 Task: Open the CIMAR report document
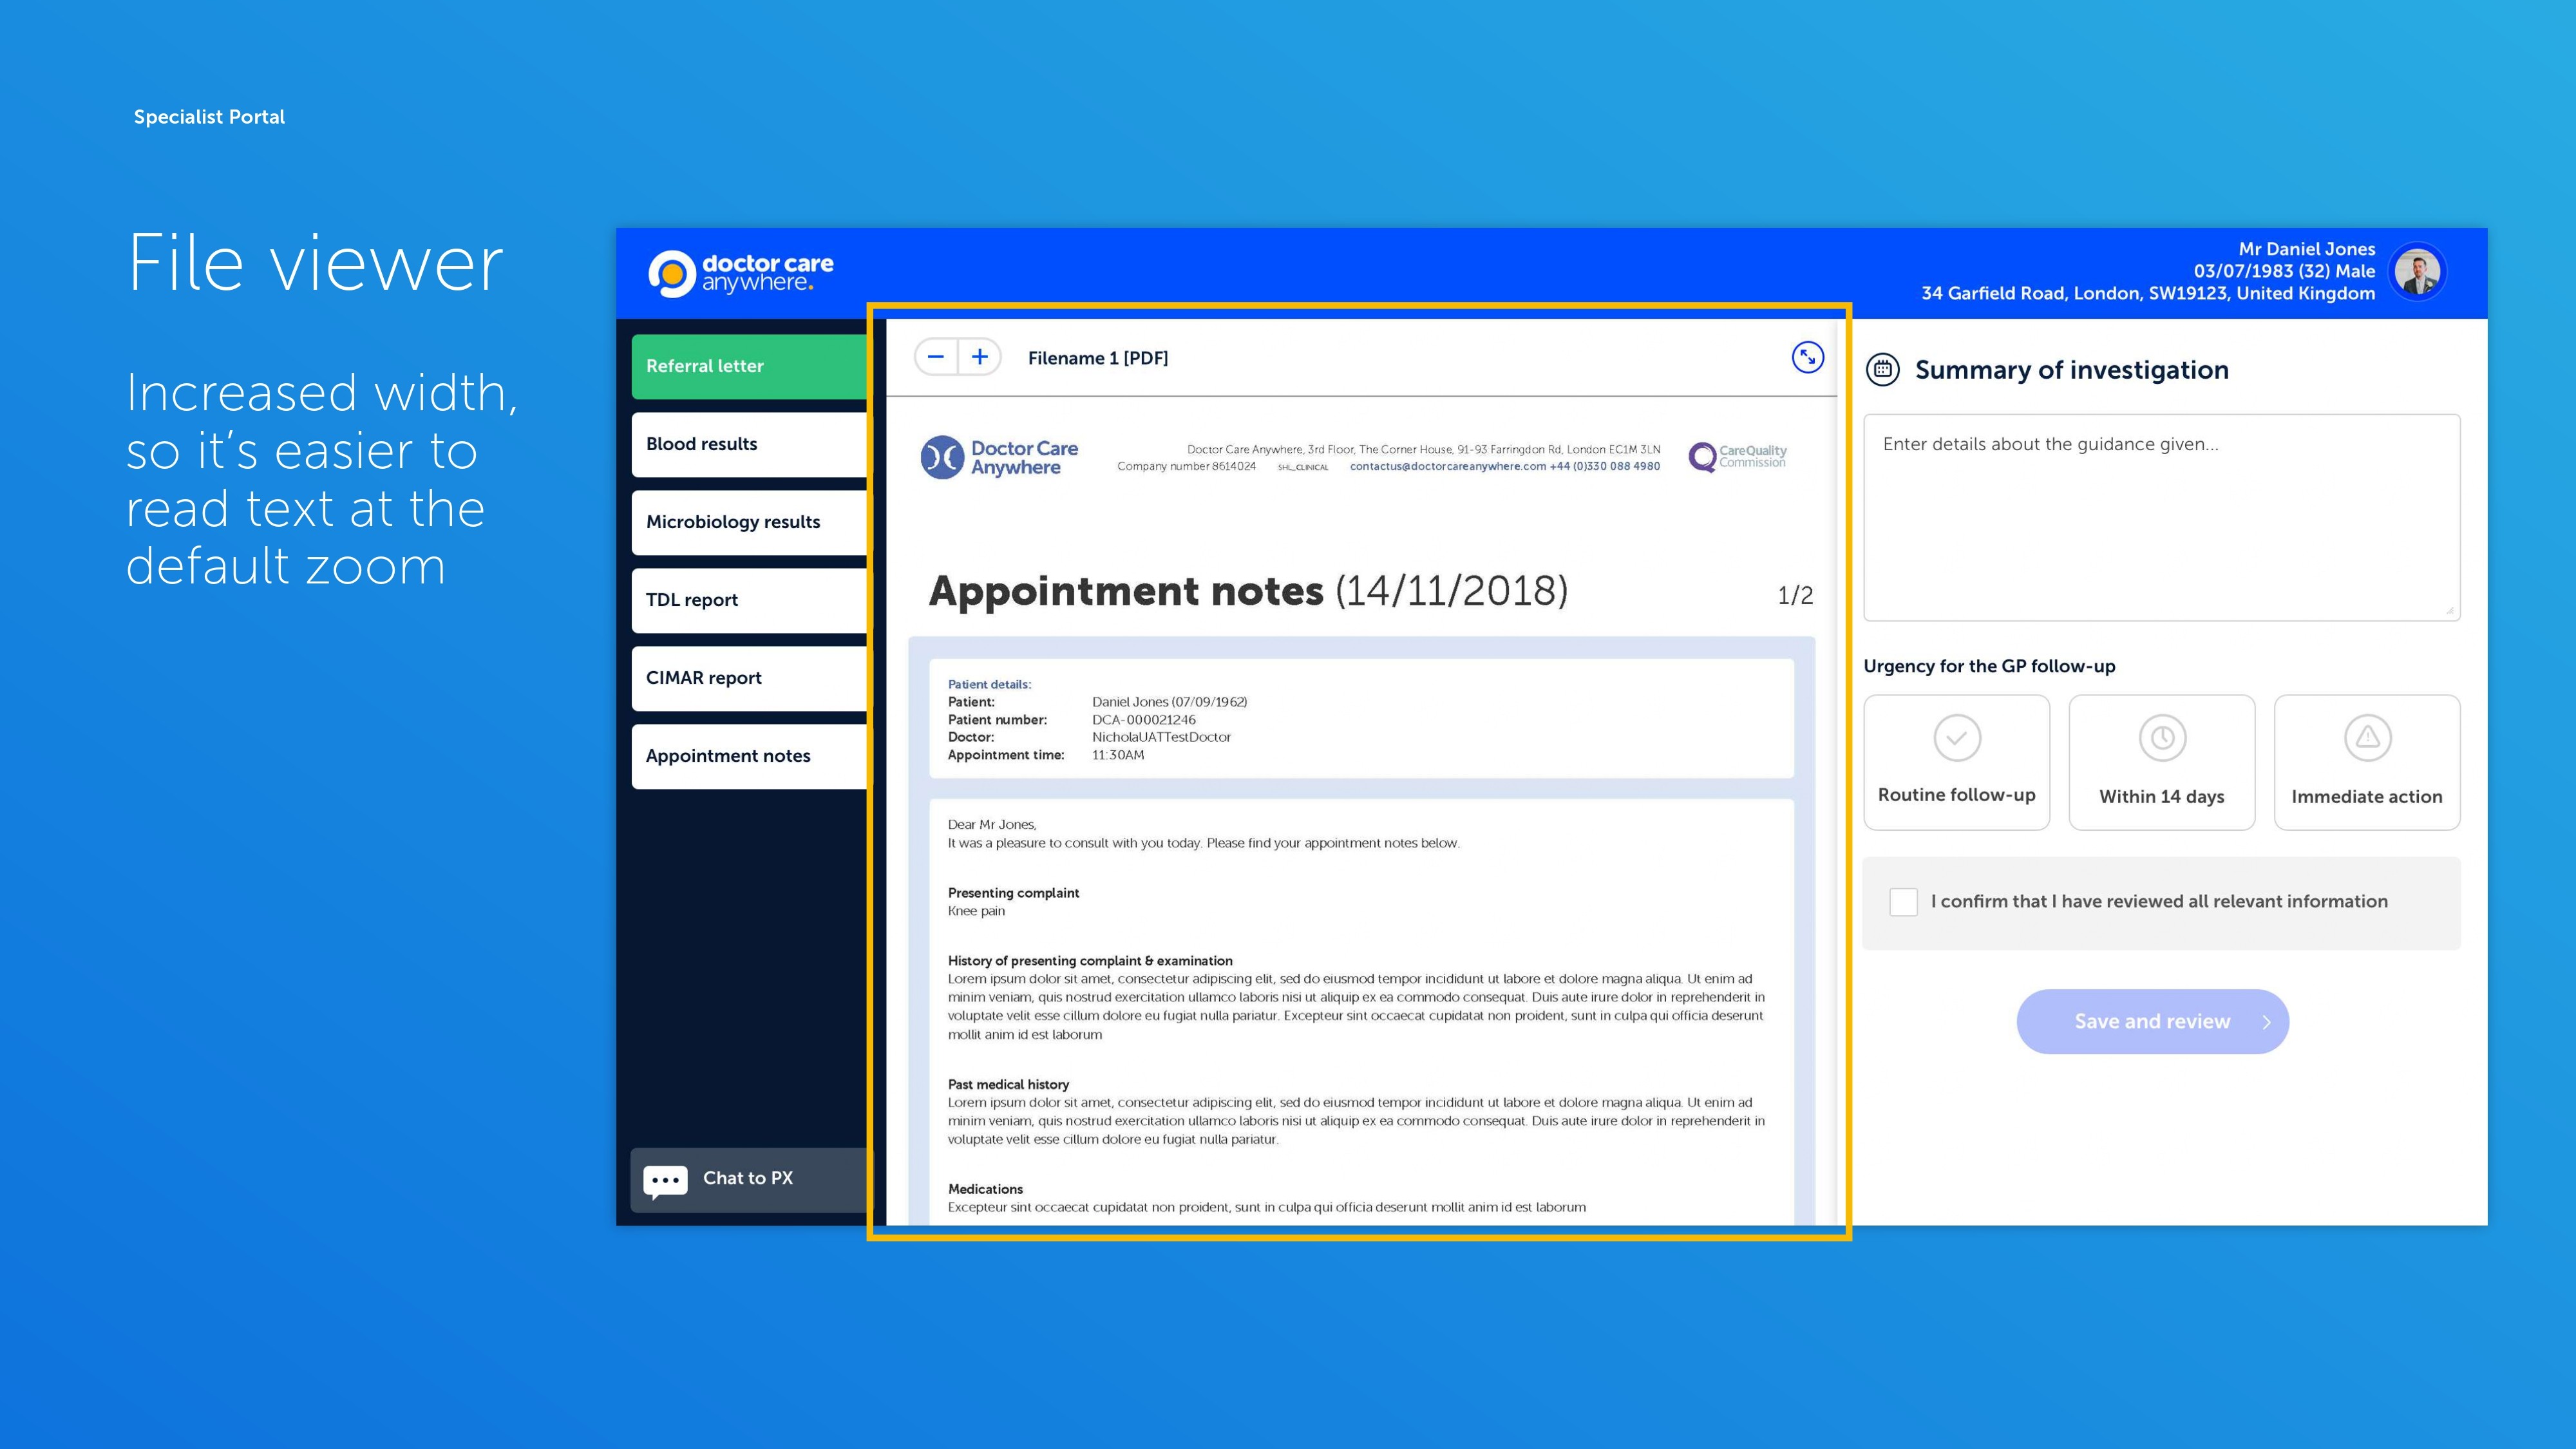coord(749,678)
